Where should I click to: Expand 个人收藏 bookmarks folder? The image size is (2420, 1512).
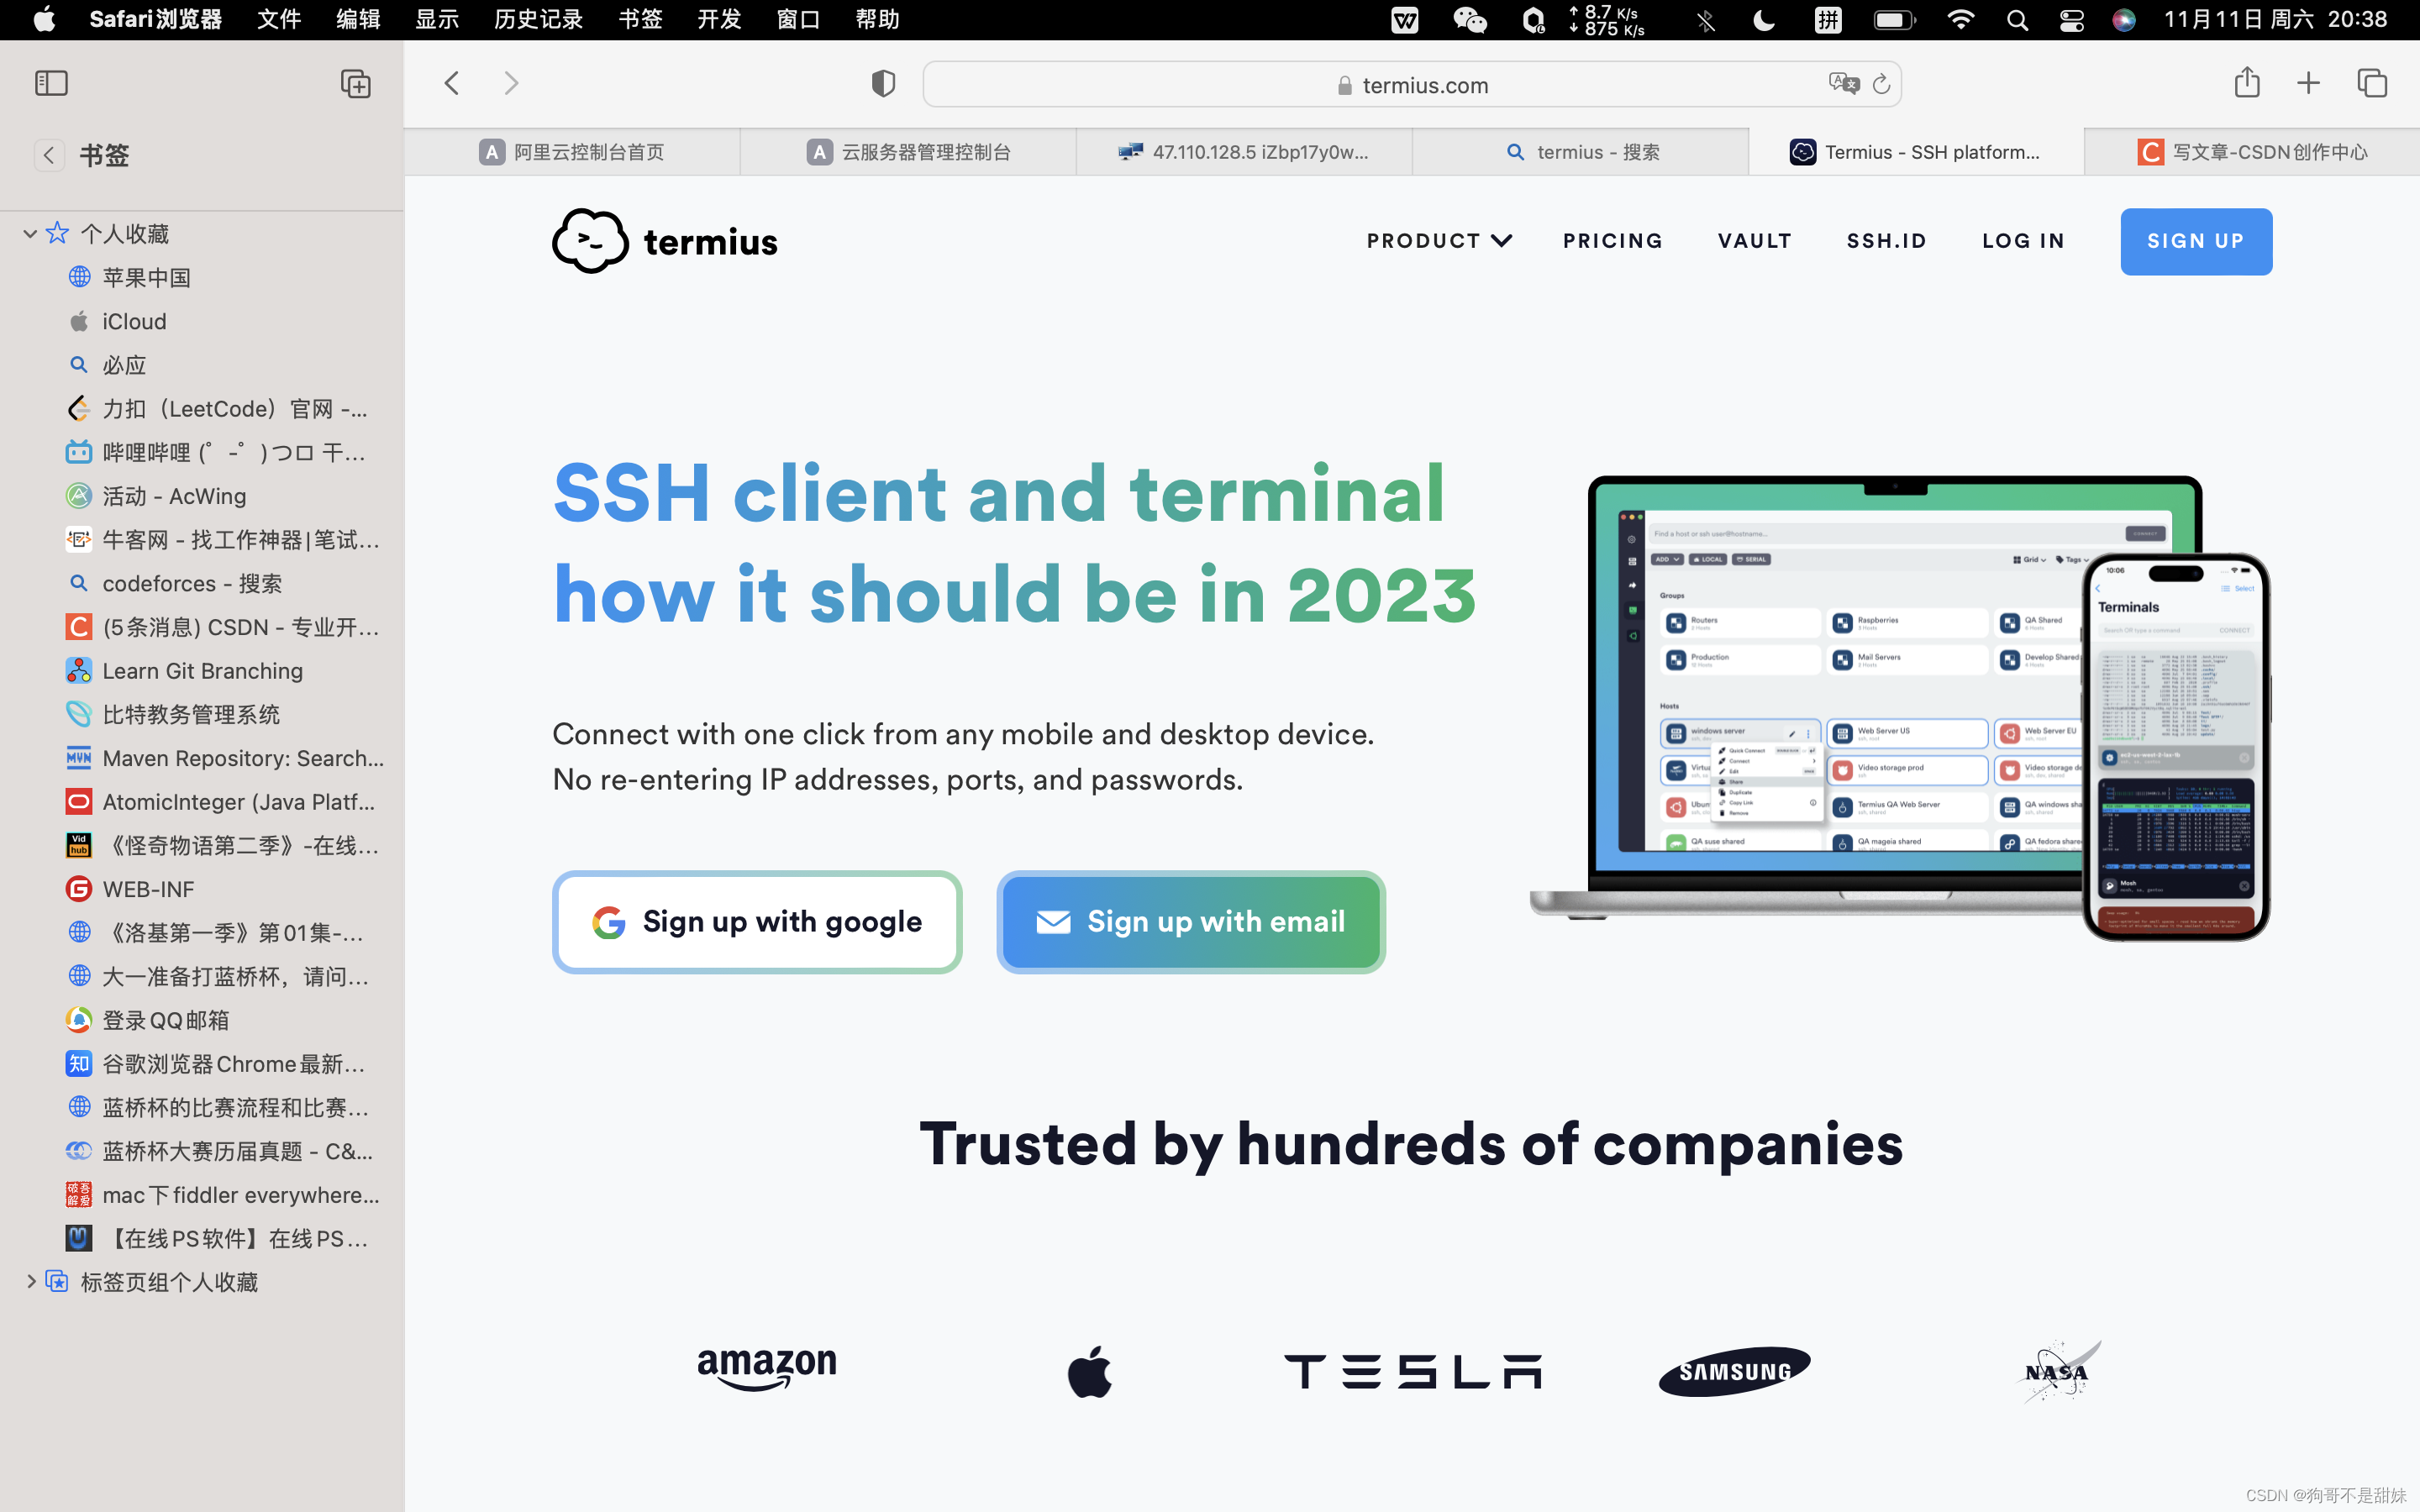pos(31,232)
